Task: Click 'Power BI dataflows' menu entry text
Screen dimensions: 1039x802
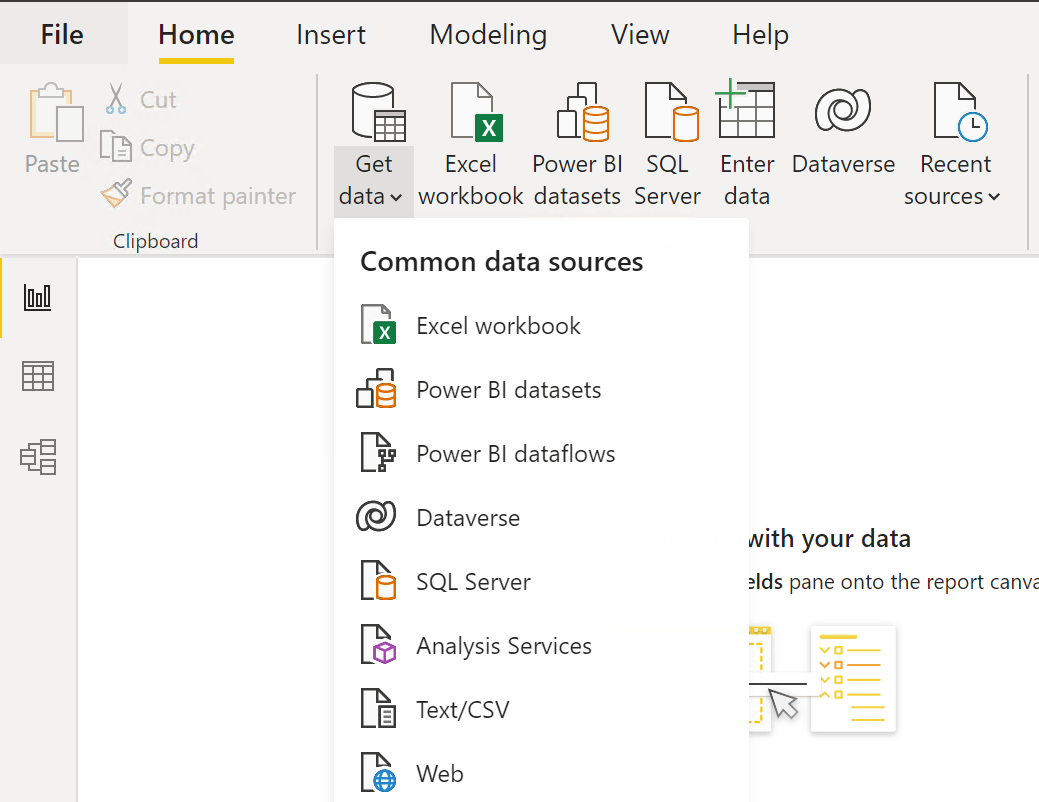Action: pyautogui.click(x=516, y=453)
